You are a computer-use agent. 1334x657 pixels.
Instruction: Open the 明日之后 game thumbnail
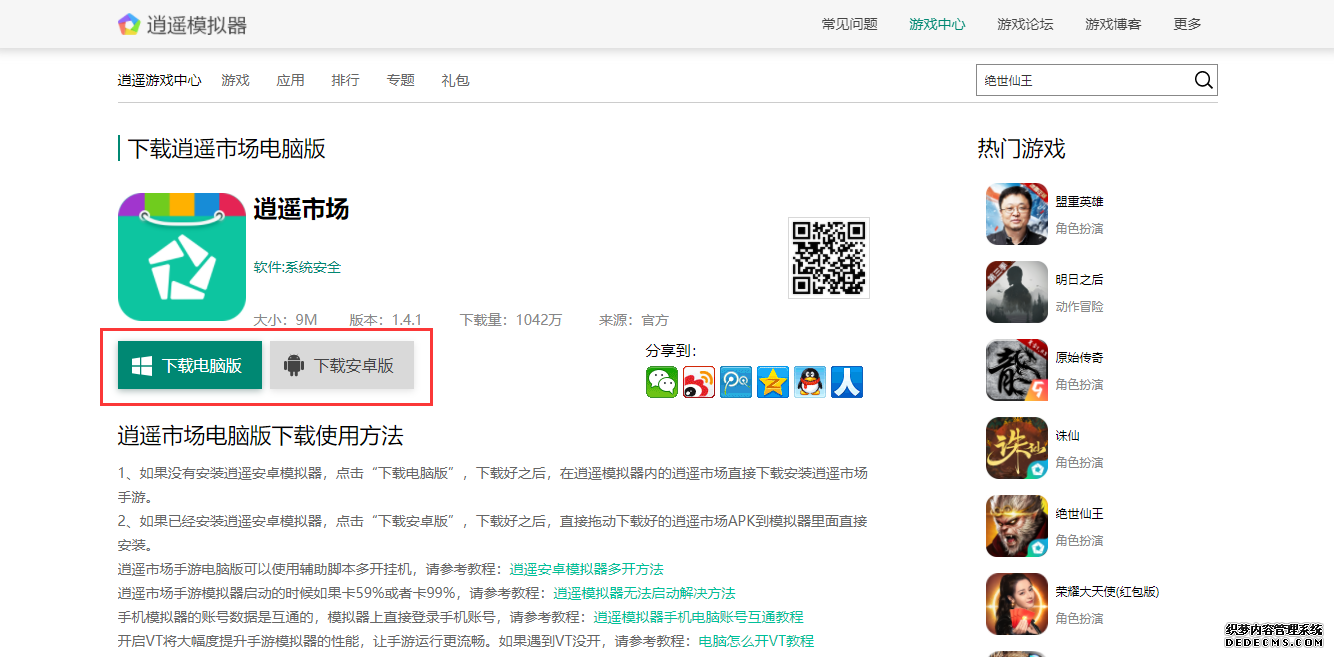click(x=1016, y=292)
